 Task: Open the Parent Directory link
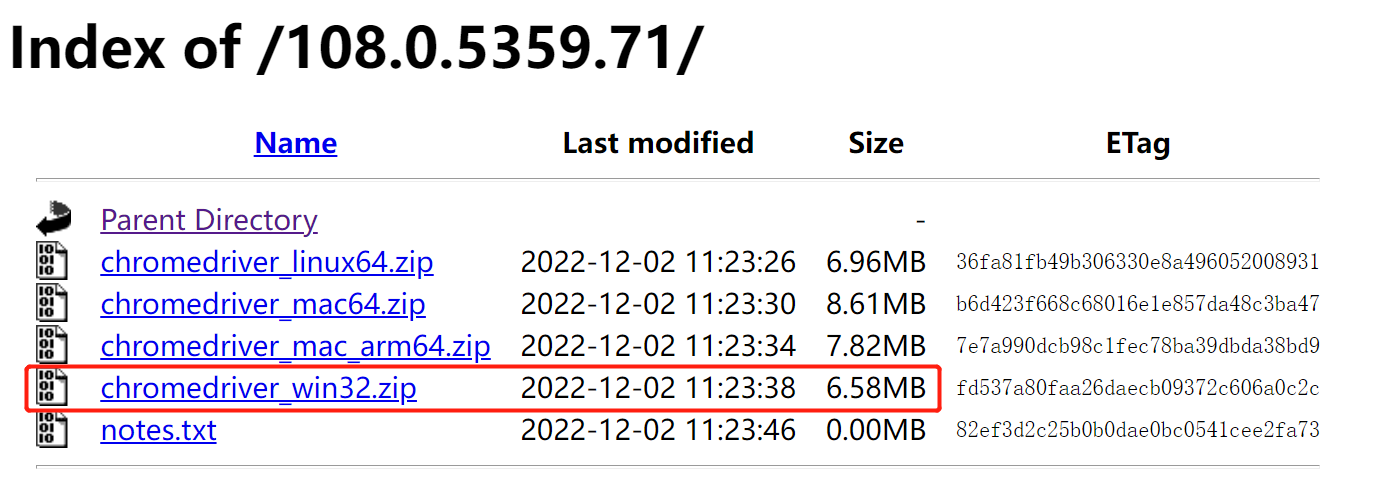pyautogui.click(x=209, y=220)
